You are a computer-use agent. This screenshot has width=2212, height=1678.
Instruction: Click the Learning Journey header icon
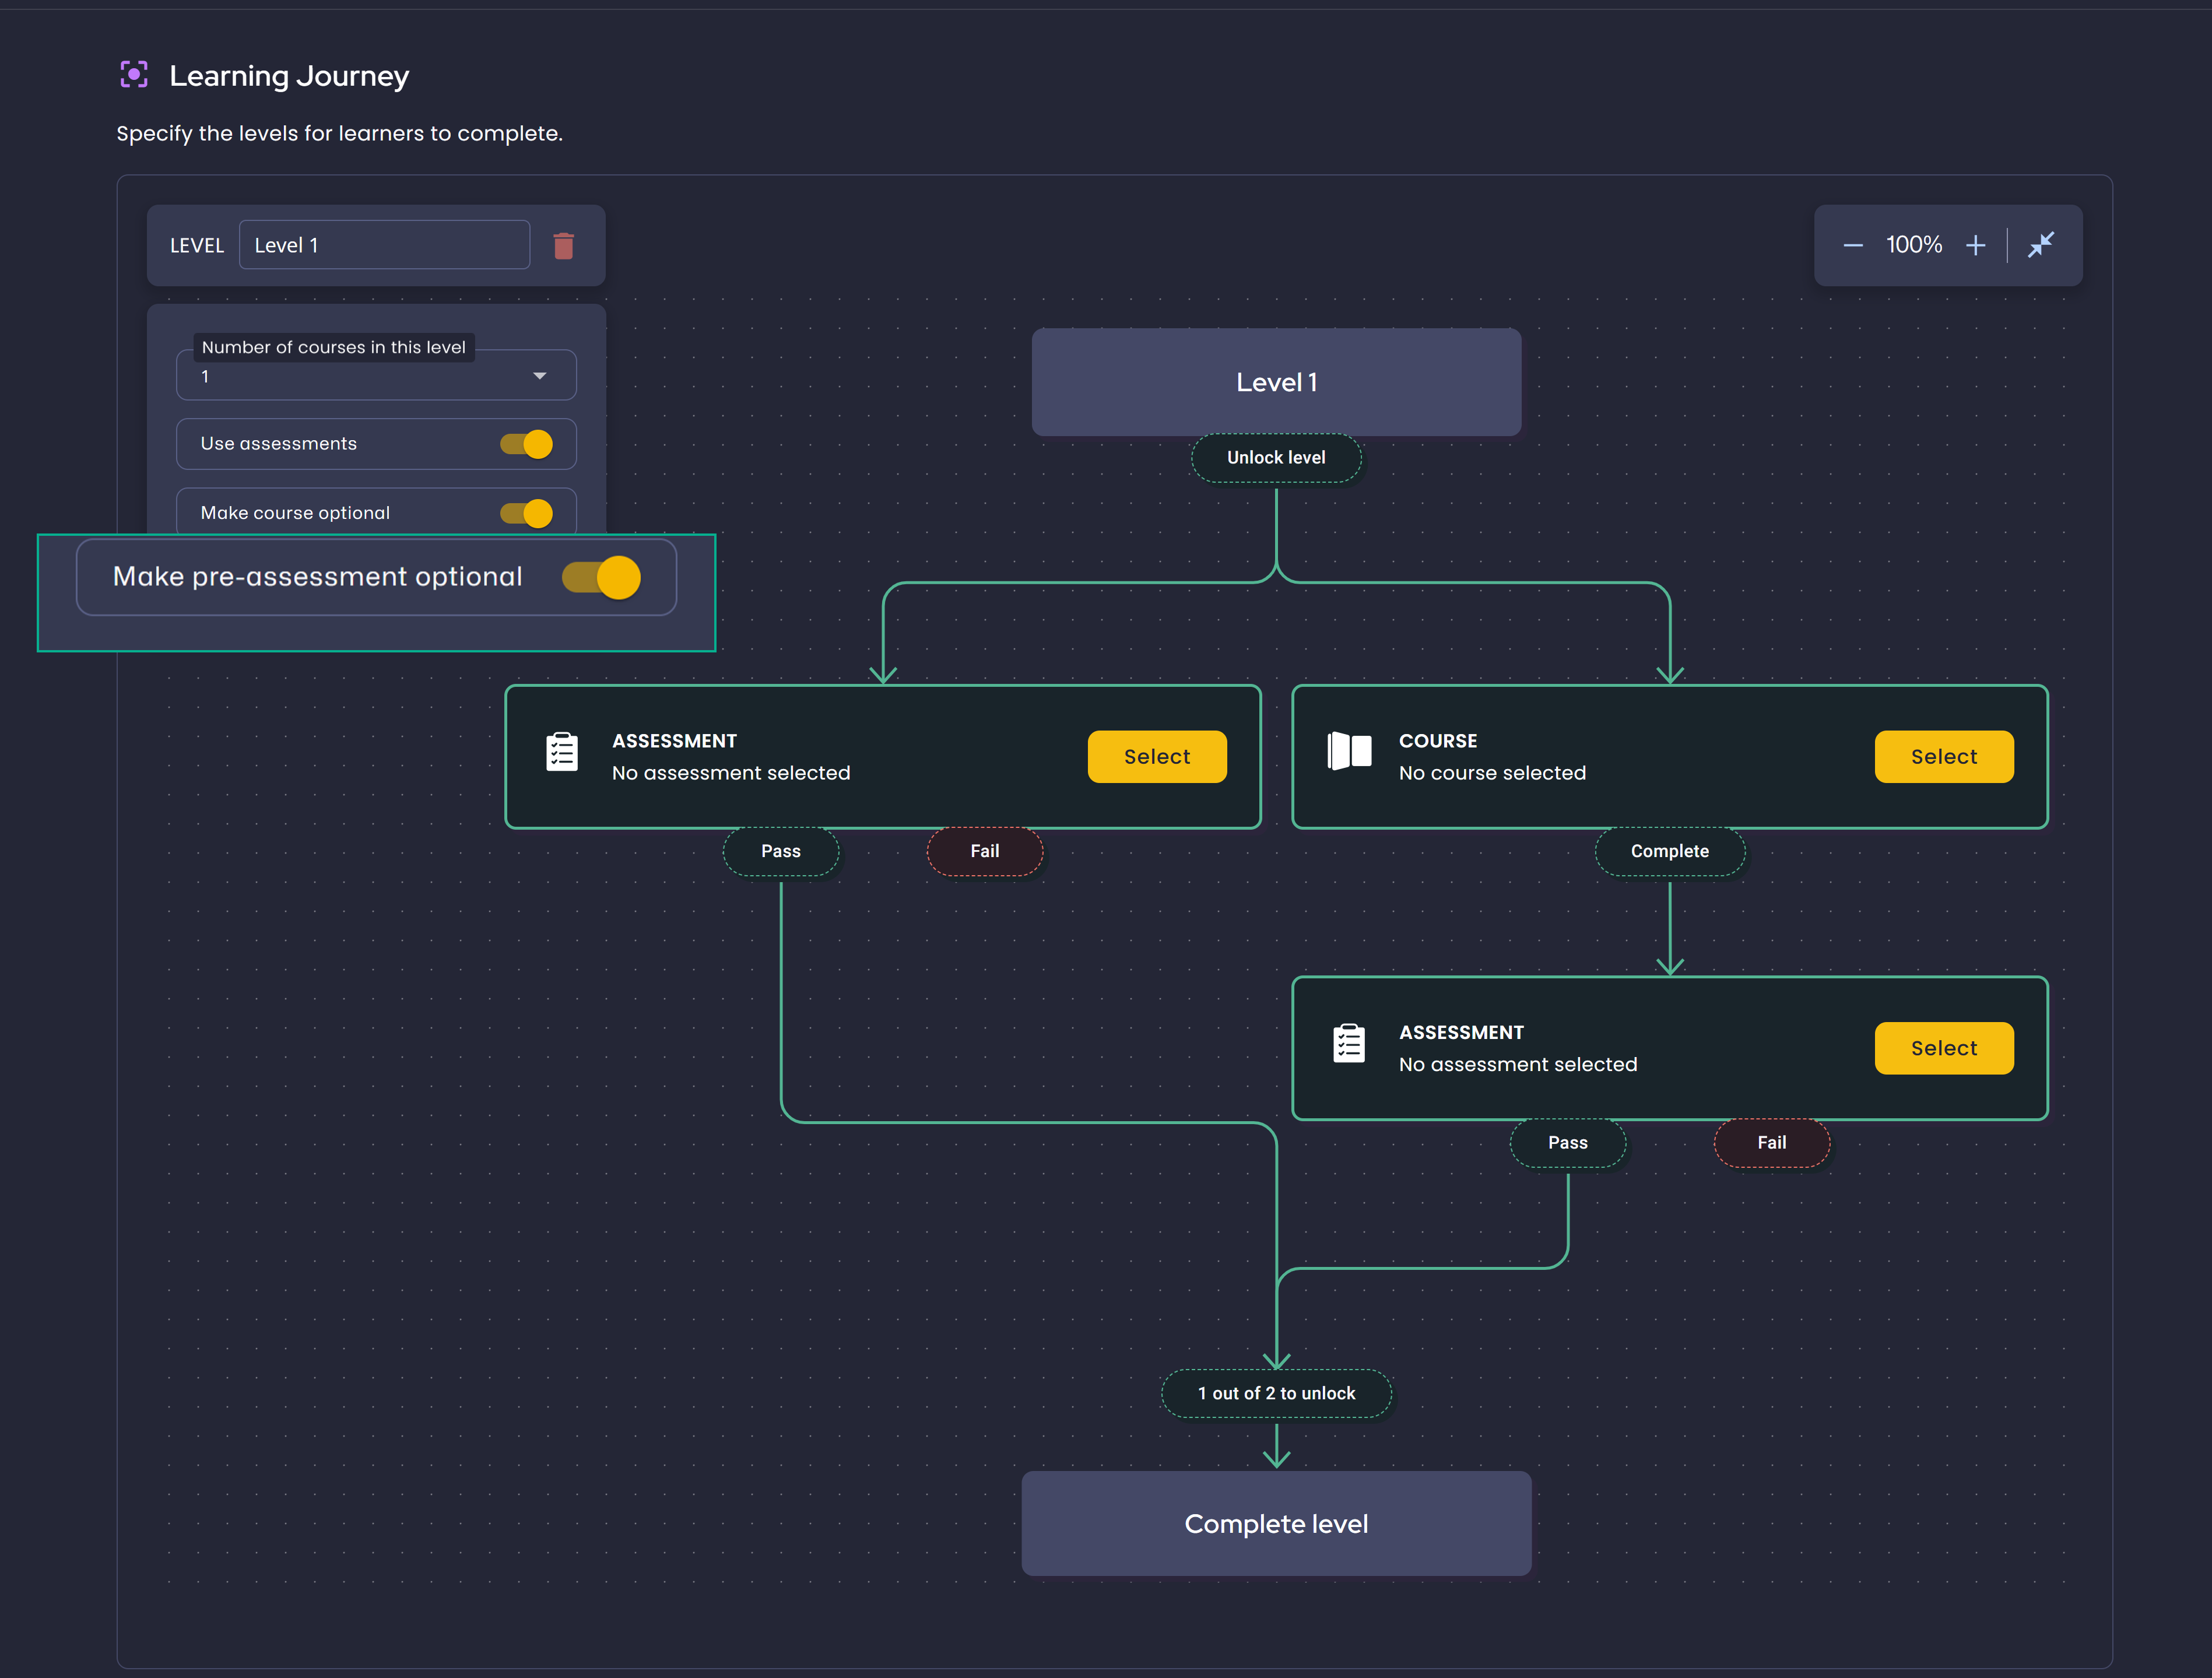point(134,73)
